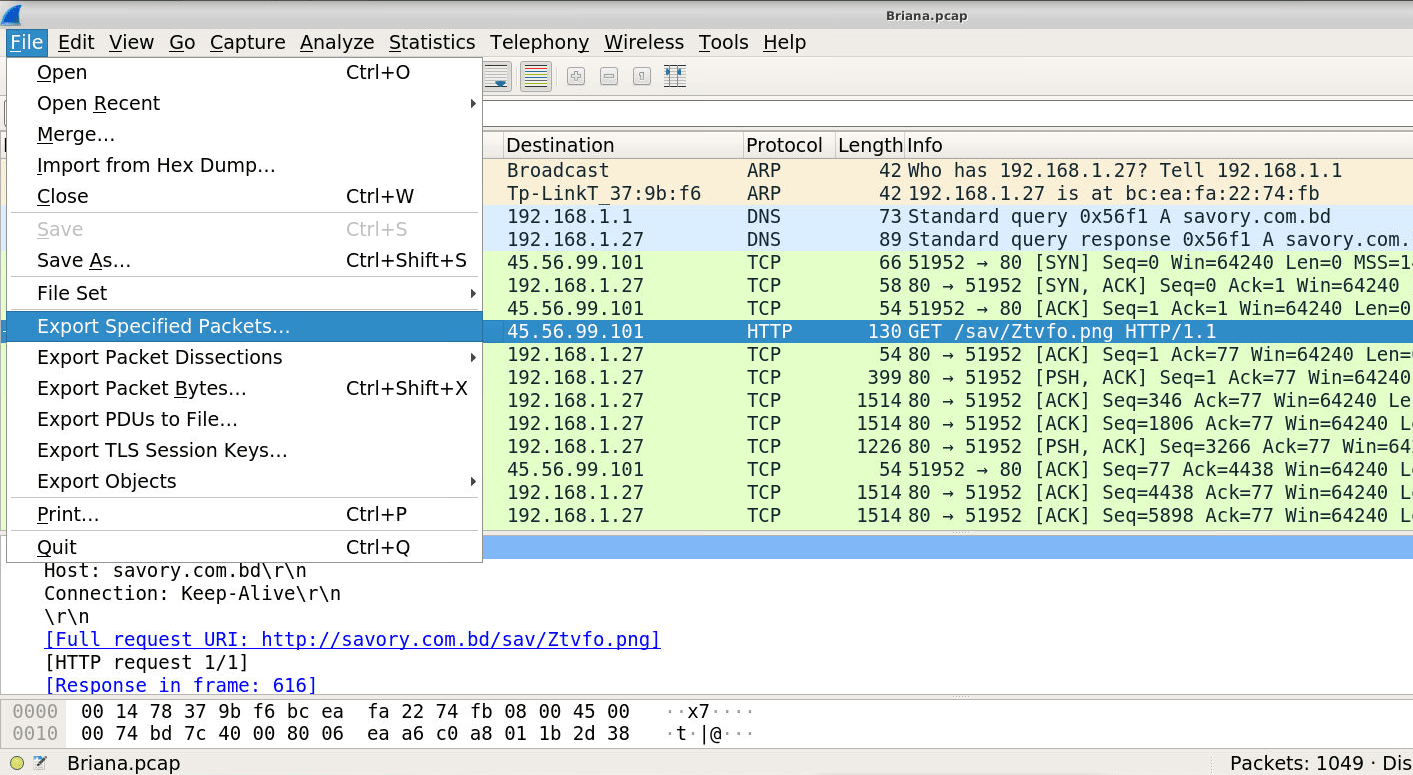The width and height of the screenshot is (1413, 775).
Task: Select Export PDUs to File...
Action: tap(244, 419)
